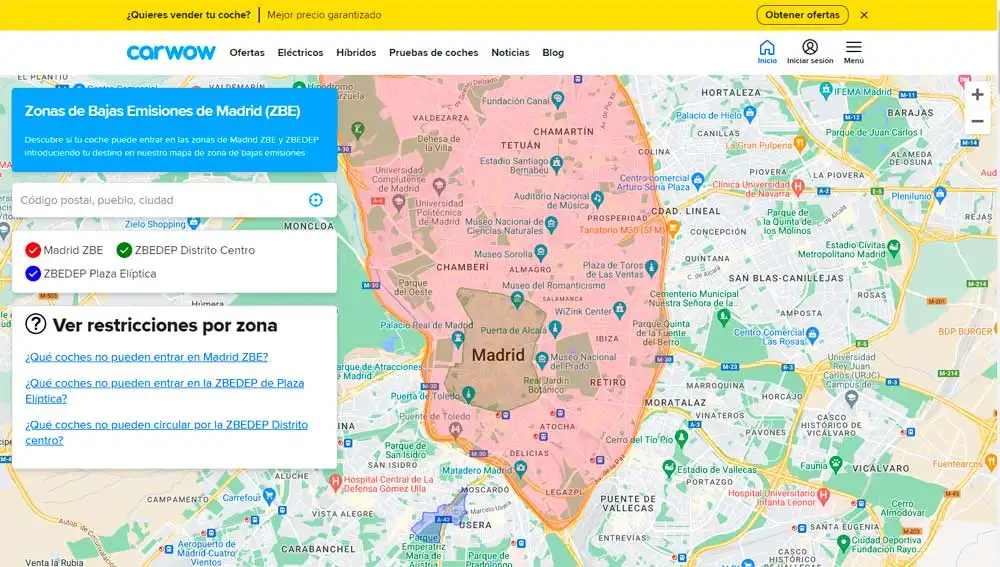
Task: Go to Inicio home icon
Action: point(767,51)
